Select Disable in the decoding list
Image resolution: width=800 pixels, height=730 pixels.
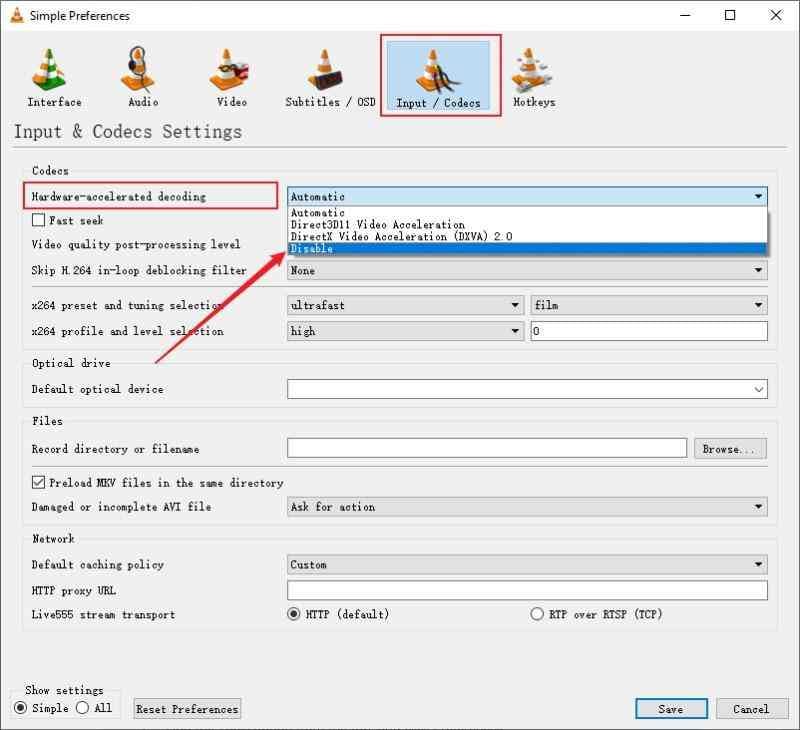click(527, 249)
